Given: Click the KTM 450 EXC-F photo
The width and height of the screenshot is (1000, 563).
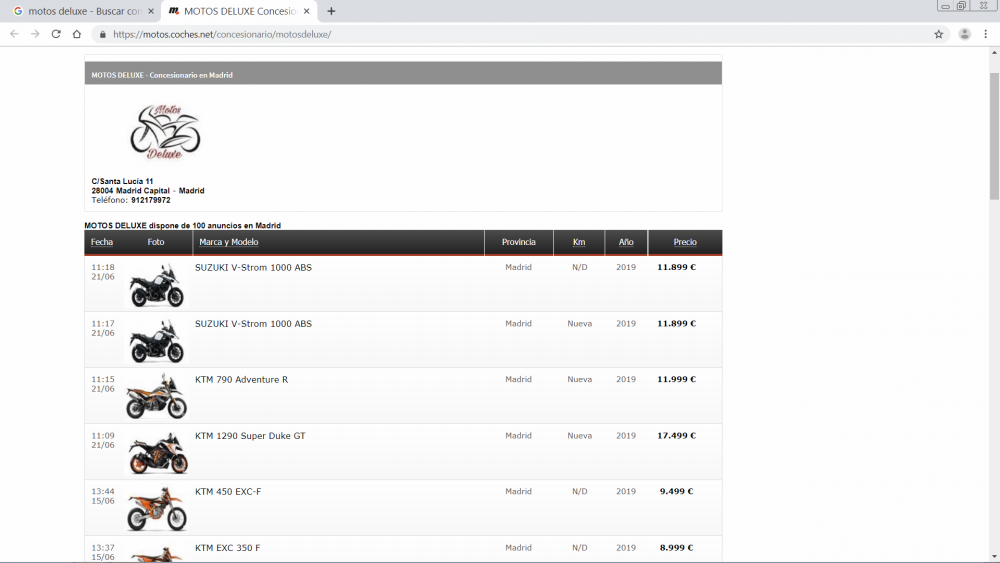Looking at the screenshot, I should tap(157, 508).
